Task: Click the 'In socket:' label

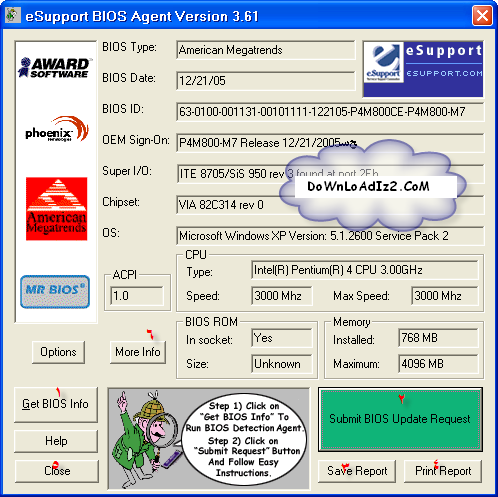Action: pyautogui.click(x=209, y=340)
